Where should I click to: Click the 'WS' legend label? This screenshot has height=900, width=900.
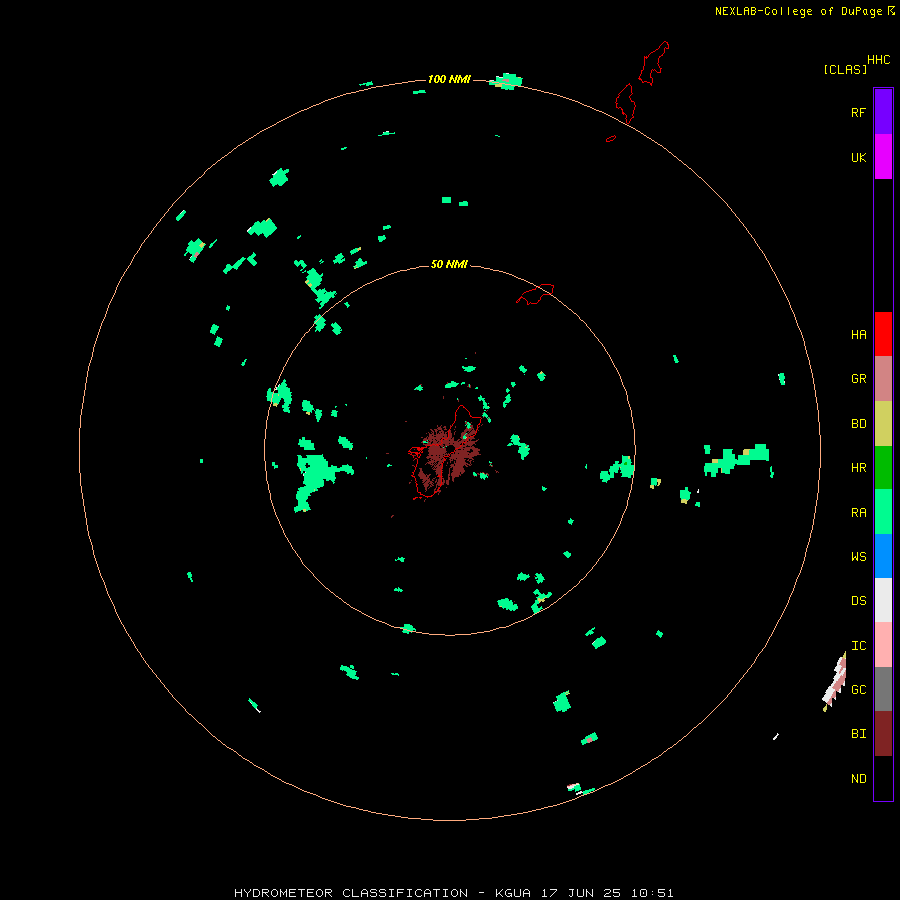858,557
